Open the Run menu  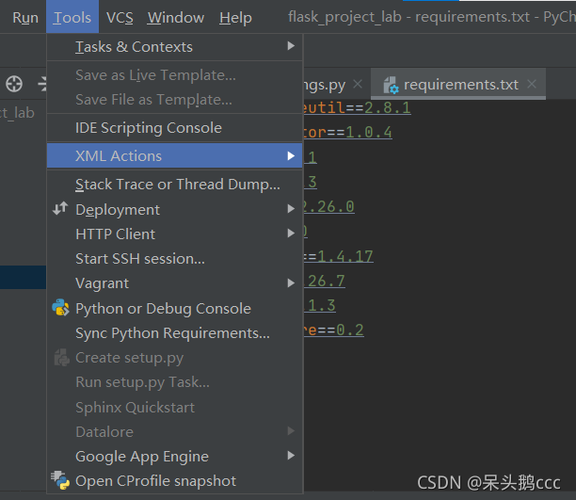point(25,18)
